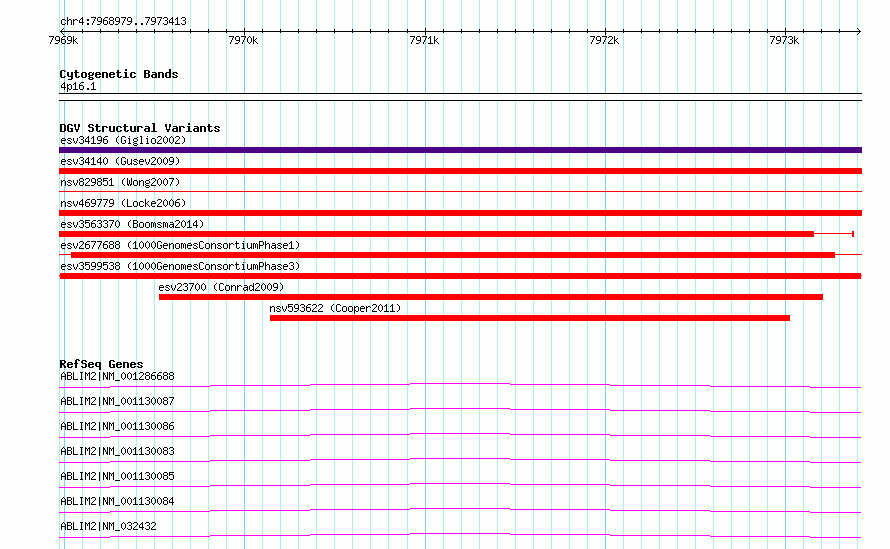Click the 7973k ruler position
890x549 pixels.
tap(784, 40)
